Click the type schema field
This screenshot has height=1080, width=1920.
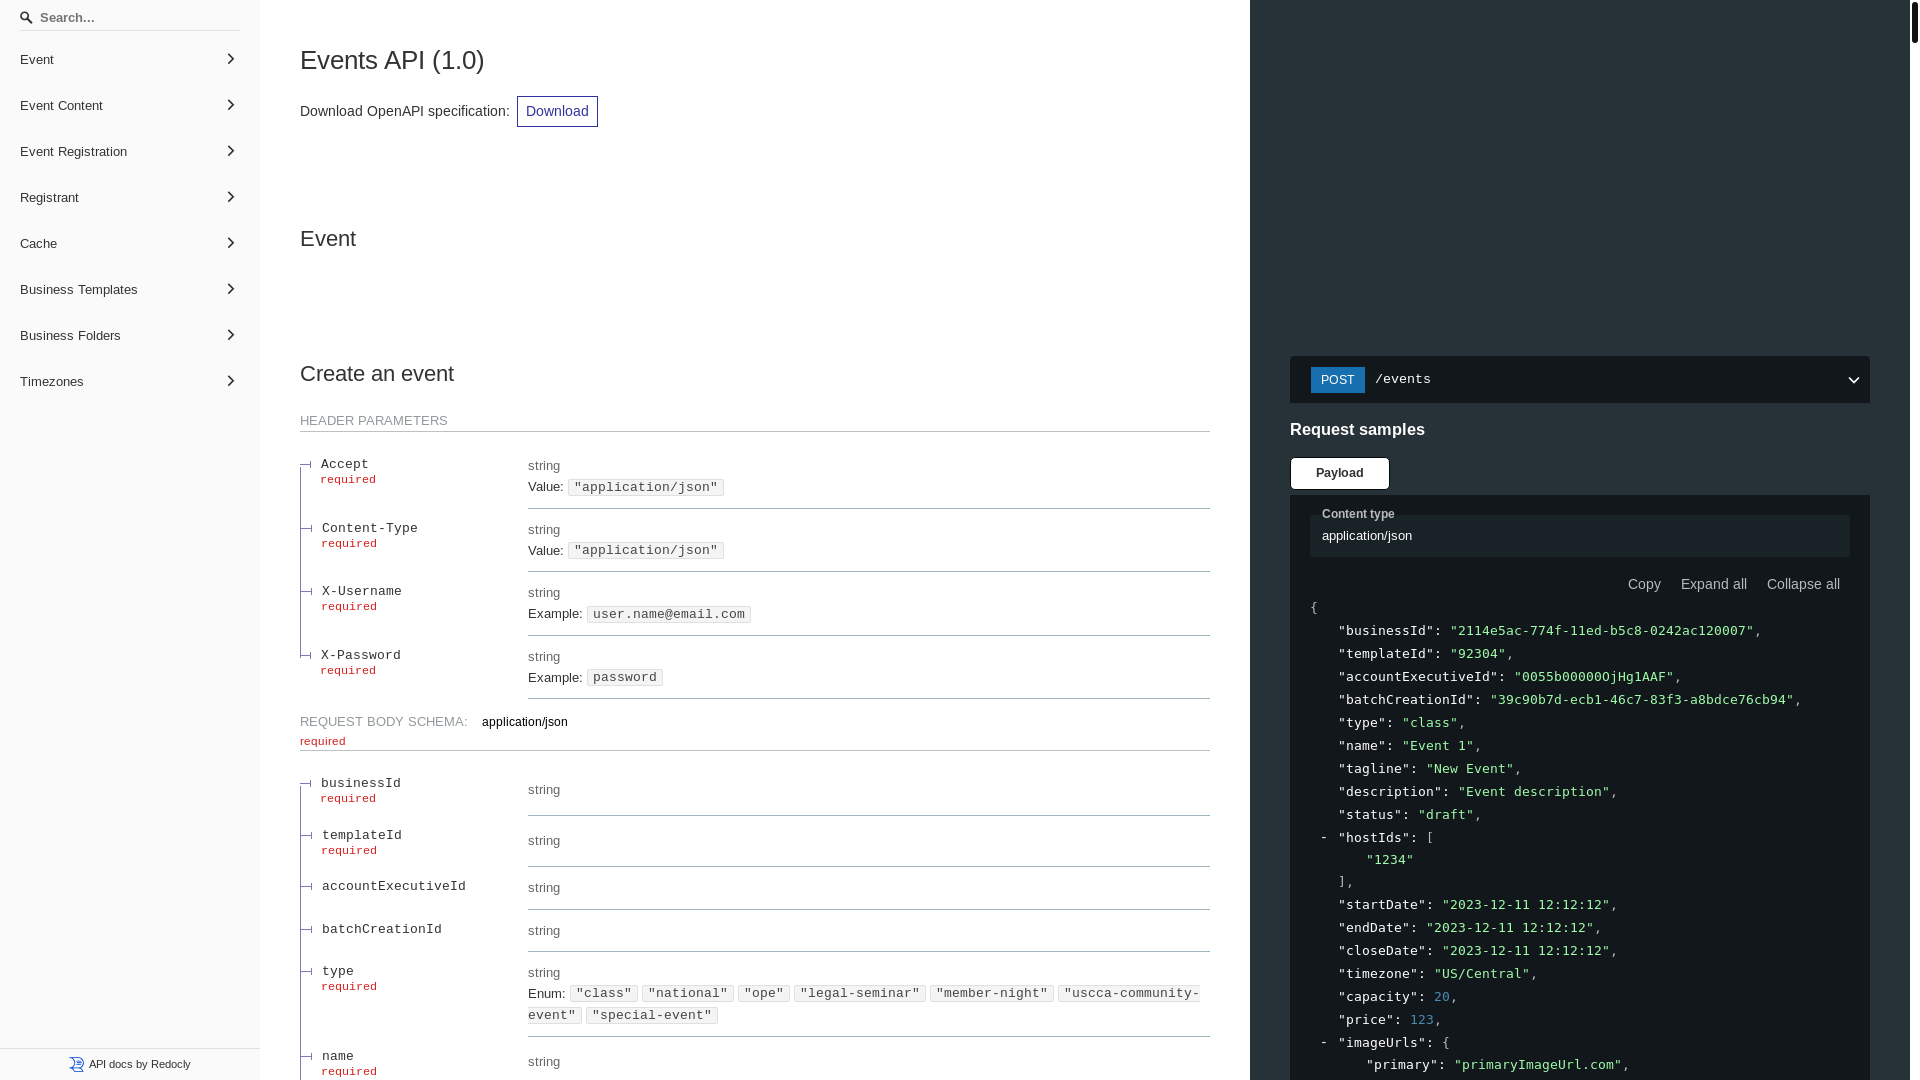click(x=338, y=972)
